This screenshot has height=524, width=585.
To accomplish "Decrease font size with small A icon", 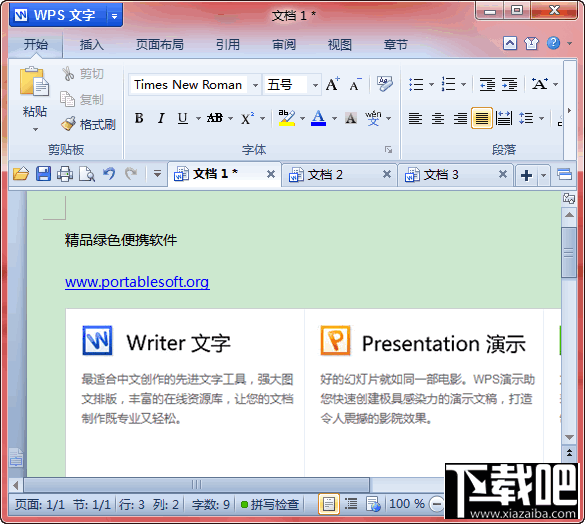I will point(355,85).
